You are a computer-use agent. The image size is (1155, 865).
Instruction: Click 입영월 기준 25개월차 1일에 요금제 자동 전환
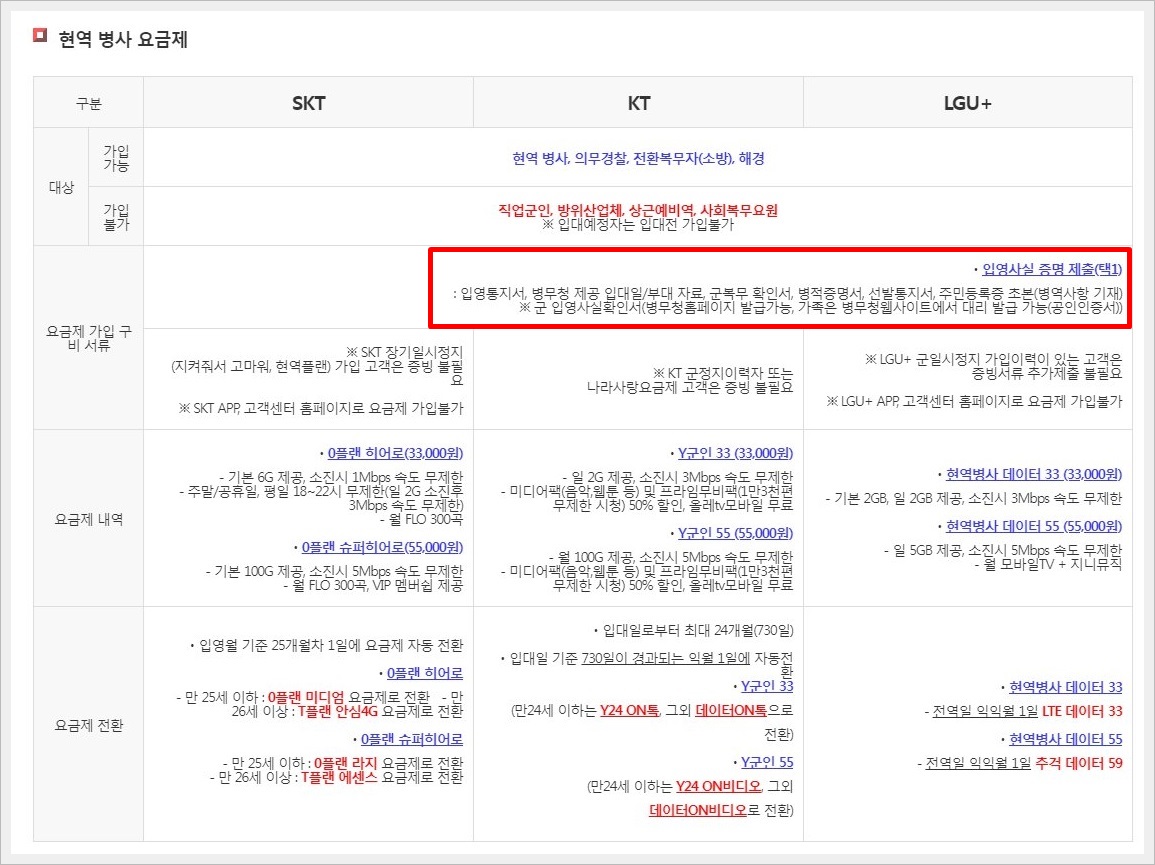click(x=326, y=645)
